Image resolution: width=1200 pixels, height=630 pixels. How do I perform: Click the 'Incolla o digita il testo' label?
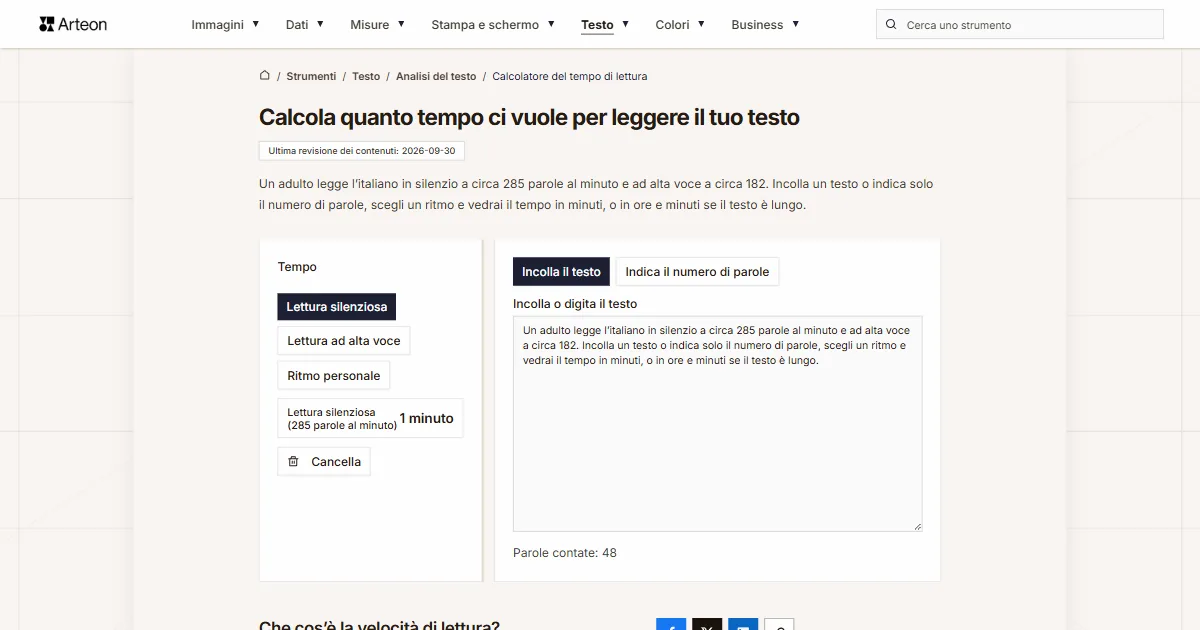(575, 303)
